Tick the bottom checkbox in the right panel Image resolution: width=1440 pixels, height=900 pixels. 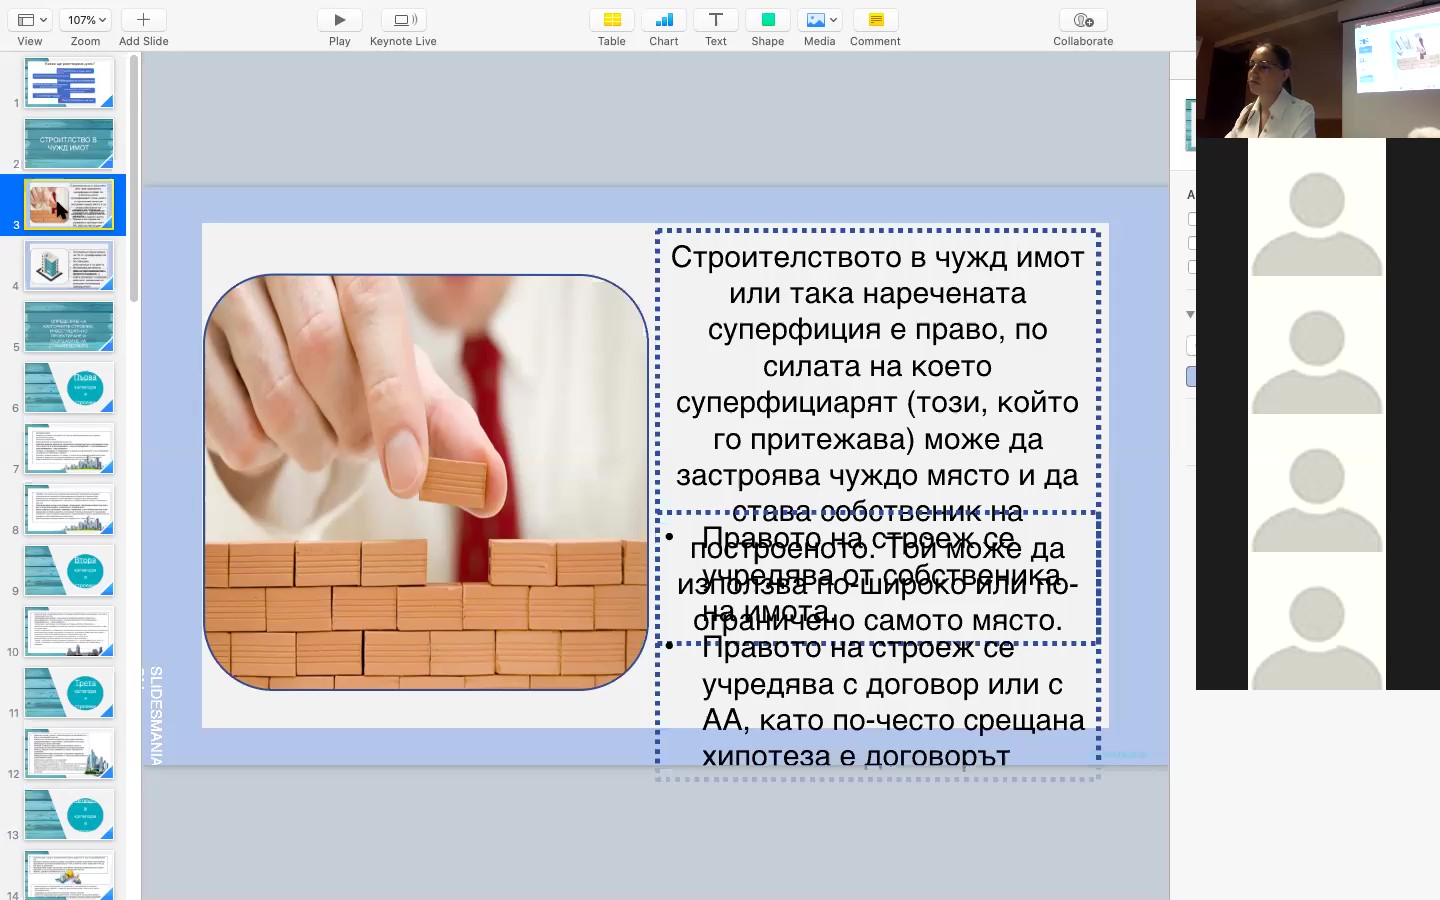(x=1191, y=267)
